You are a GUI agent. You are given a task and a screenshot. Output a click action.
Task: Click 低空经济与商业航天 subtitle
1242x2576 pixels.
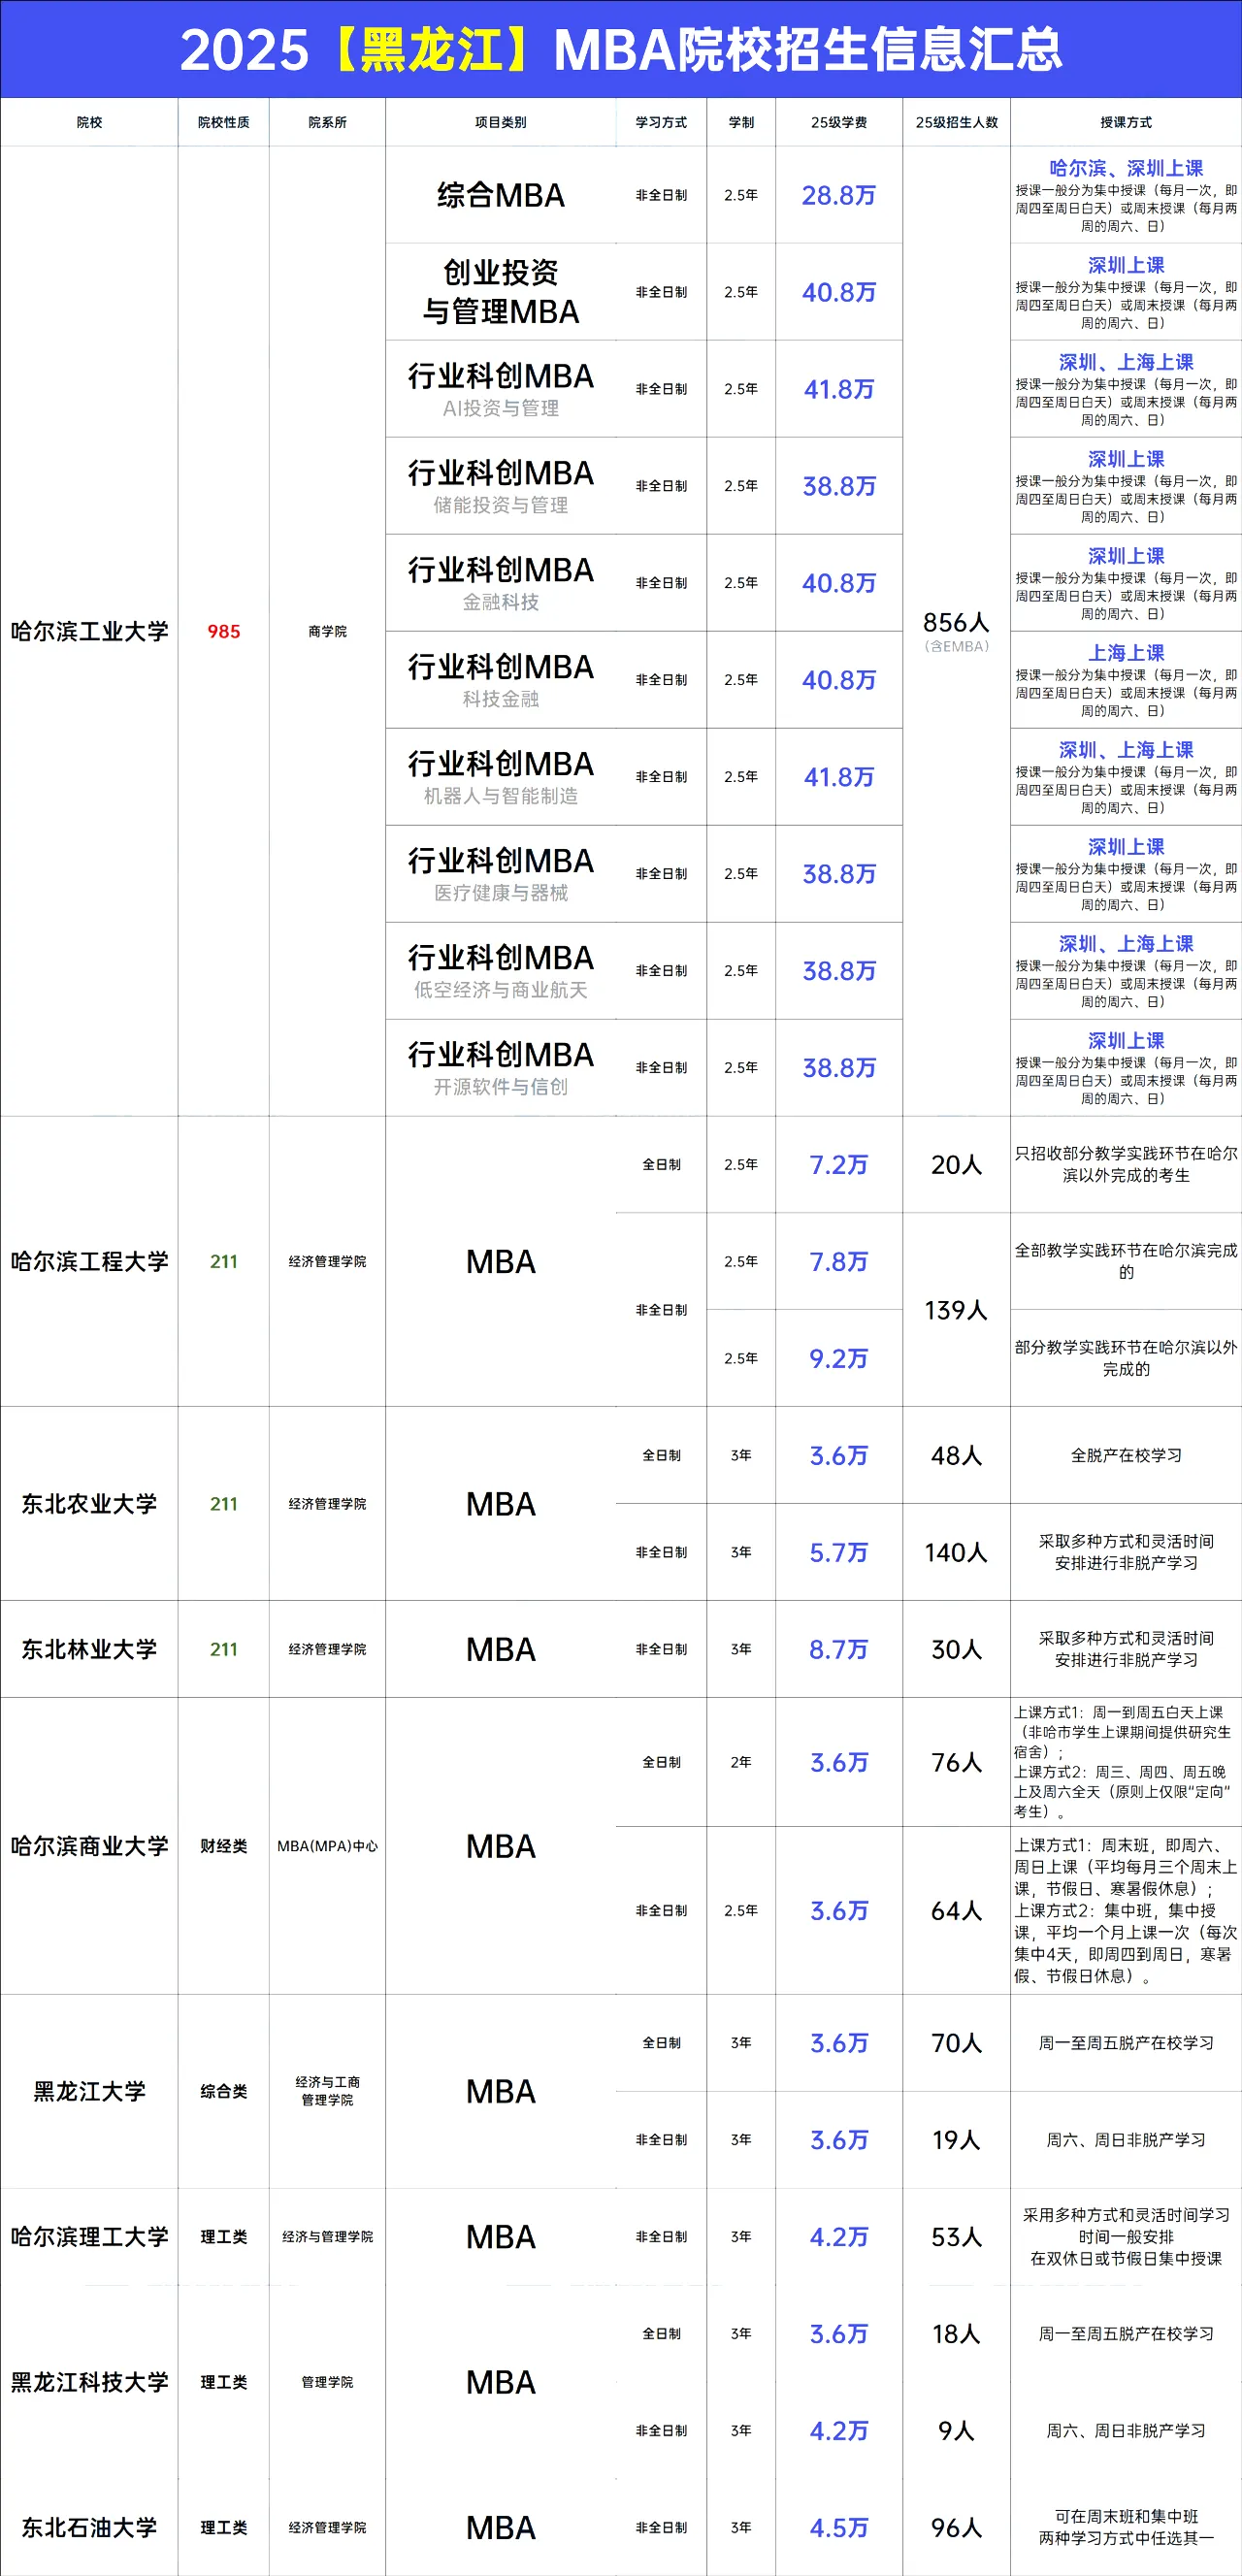[501, 990]
